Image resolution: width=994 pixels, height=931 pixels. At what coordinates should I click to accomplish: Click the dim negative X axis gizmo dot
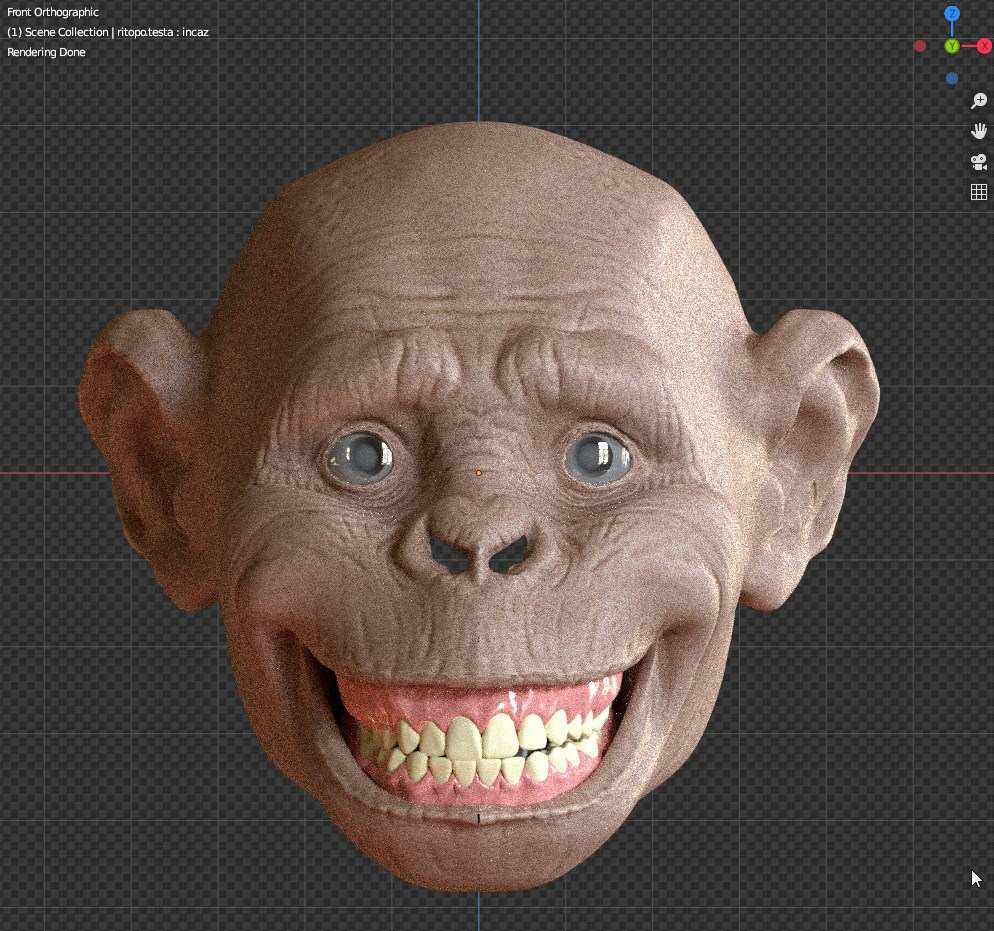(920, 46)
